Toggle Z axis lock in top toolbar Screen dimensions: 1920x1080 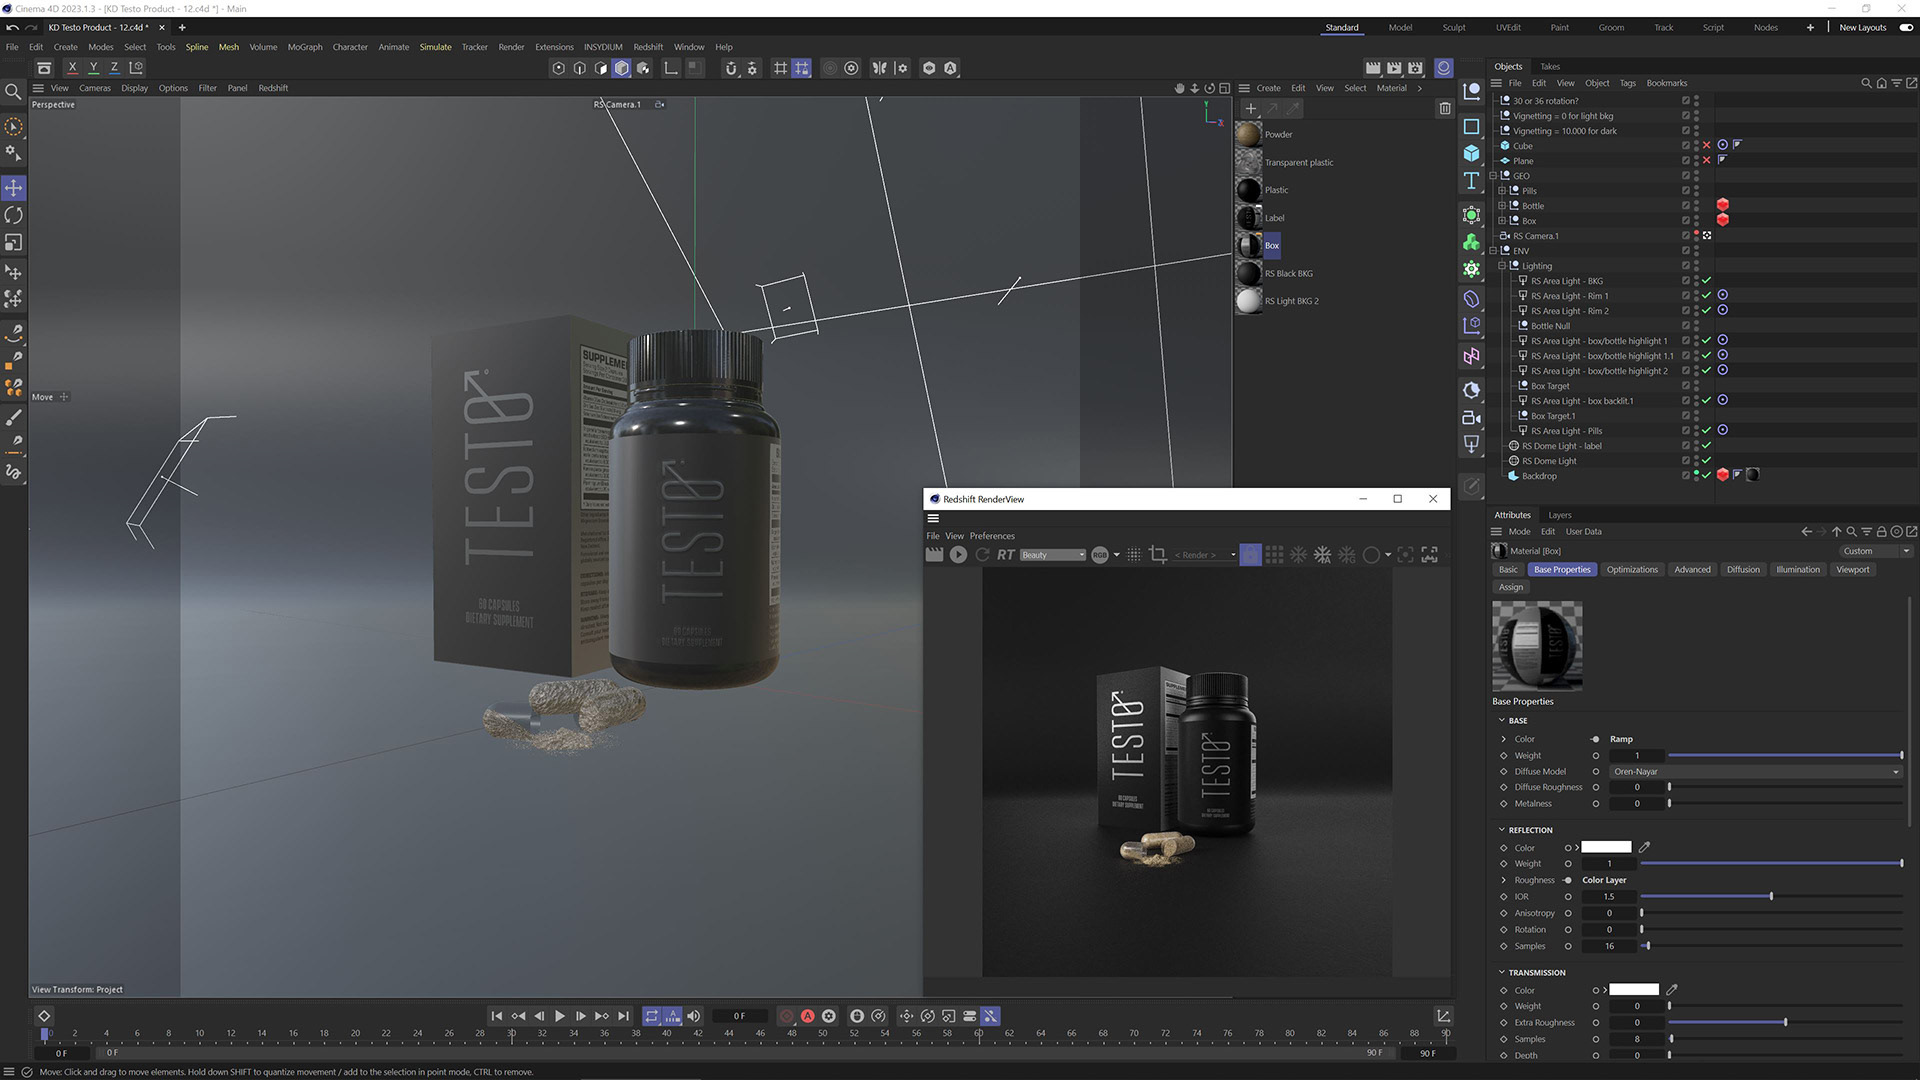(114, 68)
